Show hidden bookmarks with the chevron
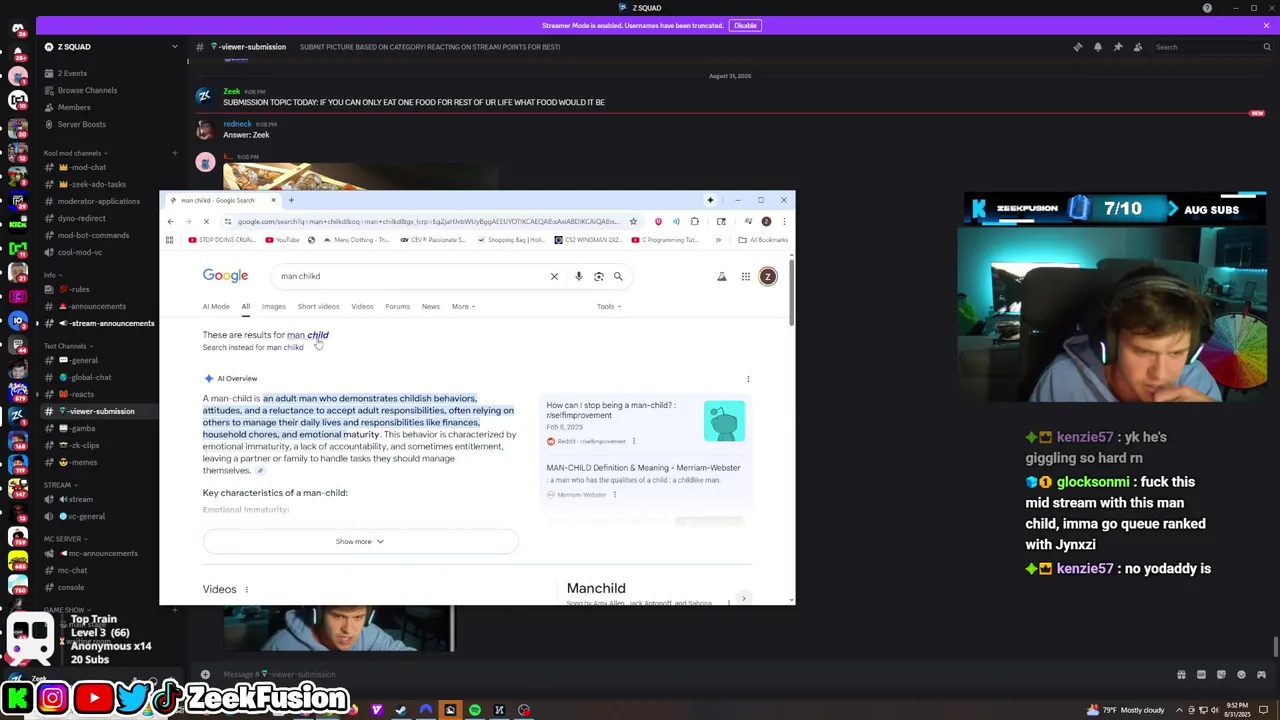 click(x=718, y=240)
